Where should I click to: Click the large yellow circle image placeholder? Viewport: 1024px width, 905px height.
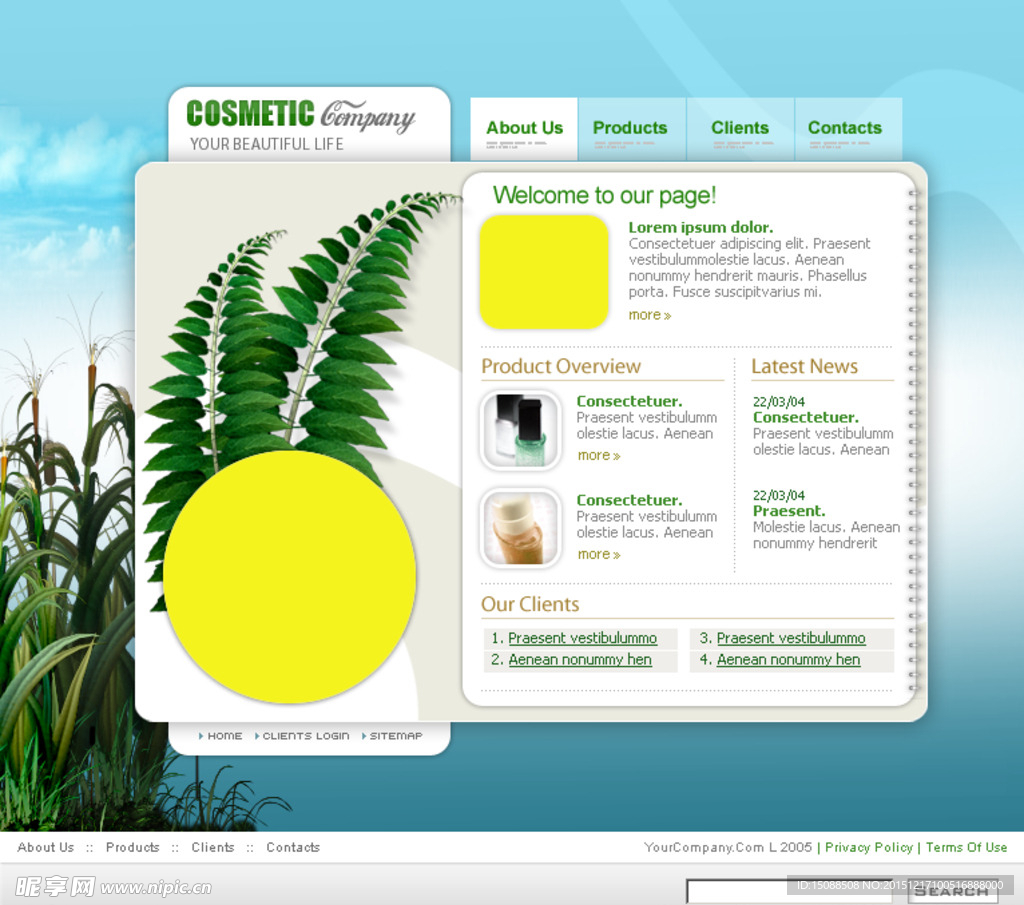click(289, 577)
